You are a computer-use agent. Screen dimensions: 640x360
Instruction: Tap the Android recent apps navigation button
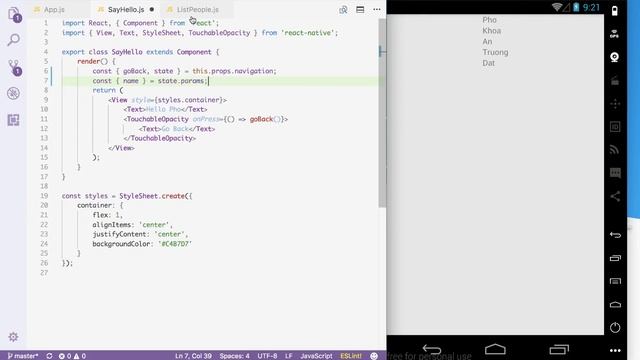[559, 349]
